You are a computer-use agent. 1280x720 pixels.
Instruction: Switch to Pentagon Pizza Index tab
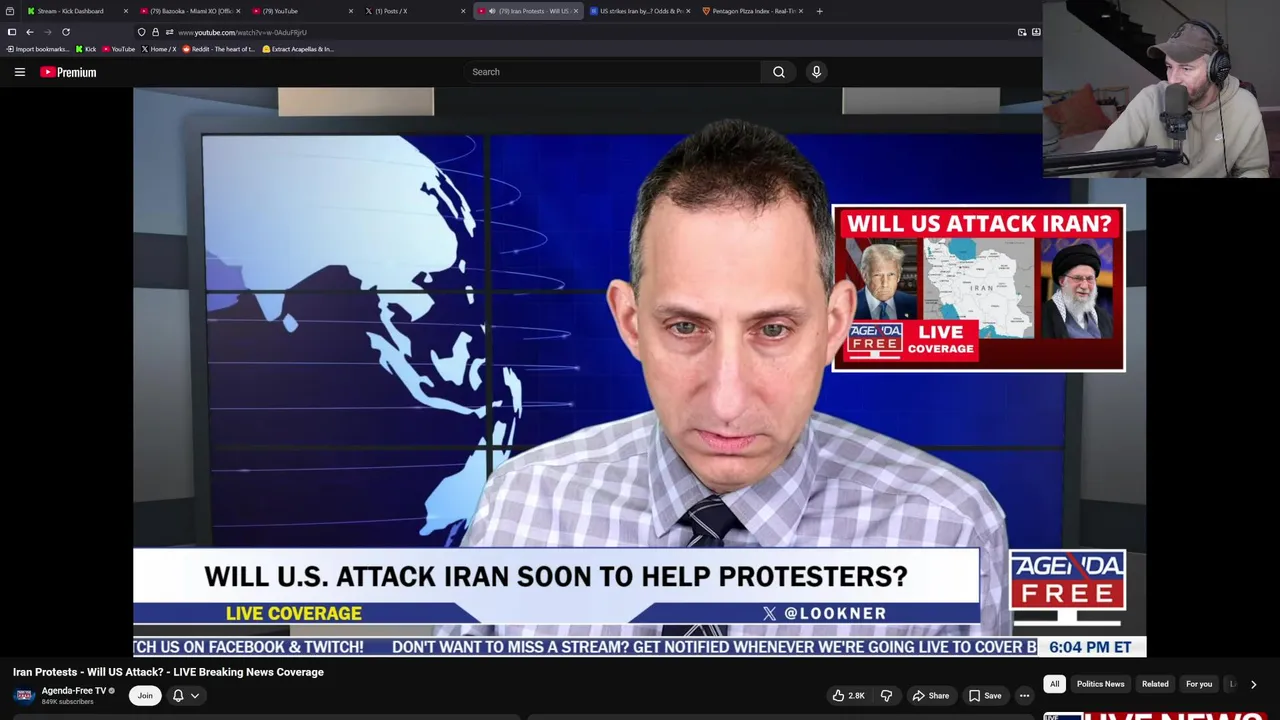click(x=753, y=11)
